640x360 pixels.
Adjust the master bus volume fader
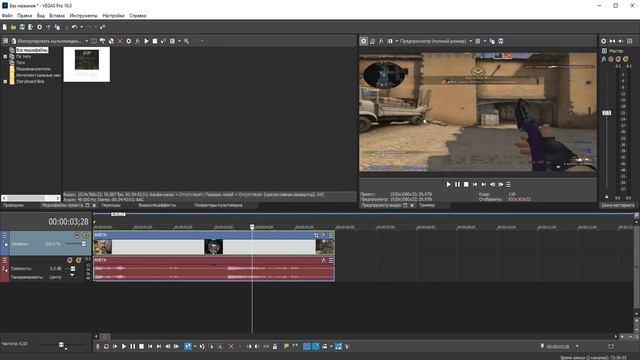(607, 113)
